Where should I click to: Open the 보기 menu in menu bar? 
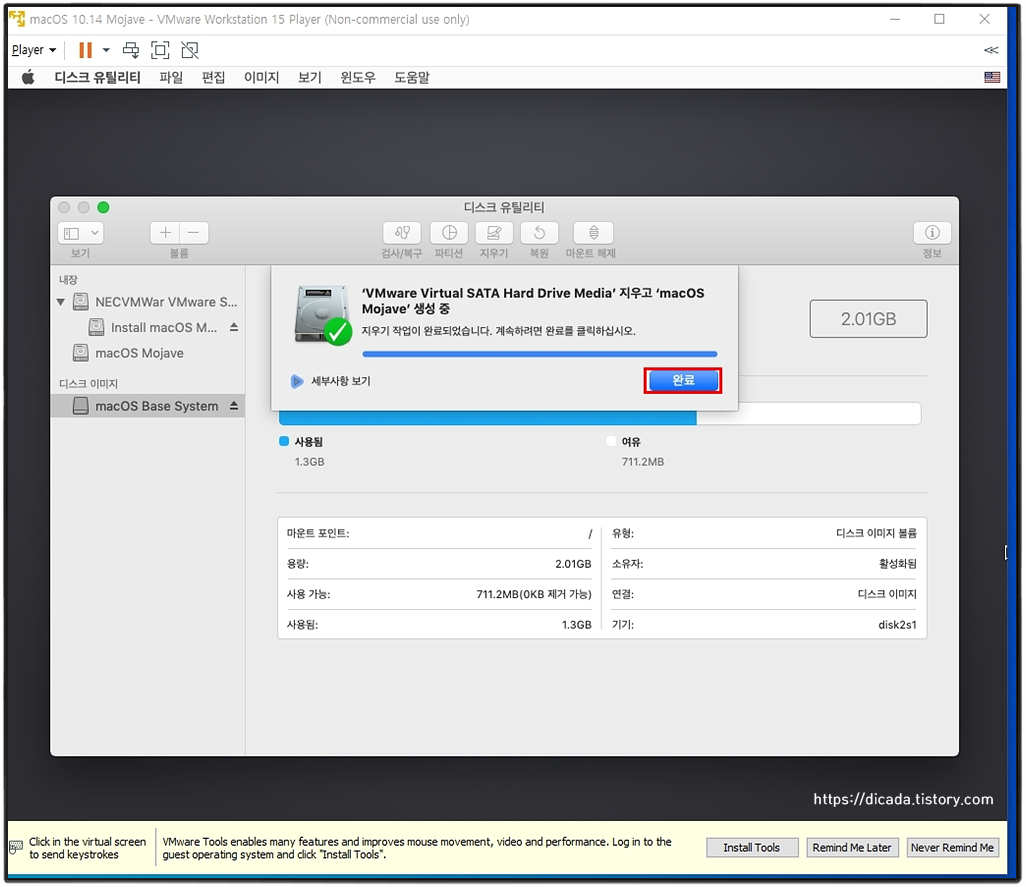310,78
